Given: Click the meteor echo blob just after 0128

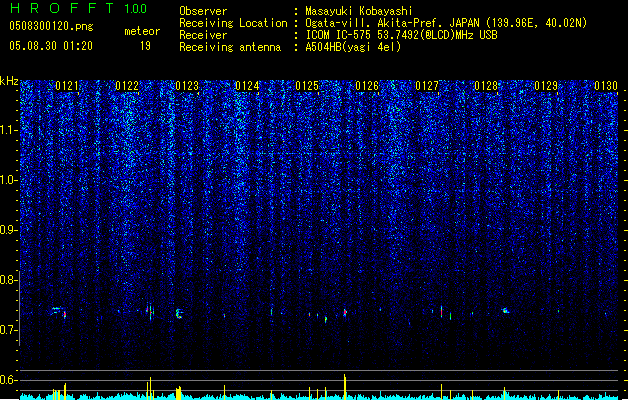Looking at the screenshot, I should coord(505,311).
